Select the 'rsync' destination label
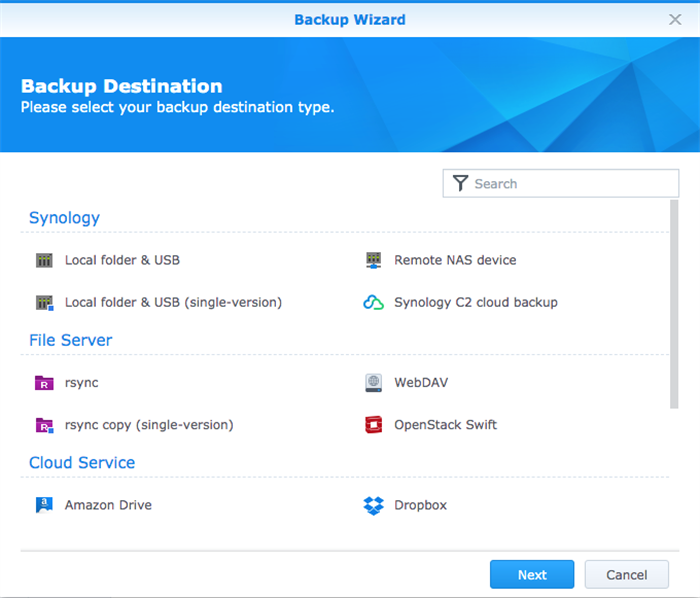 coord(82,383)
